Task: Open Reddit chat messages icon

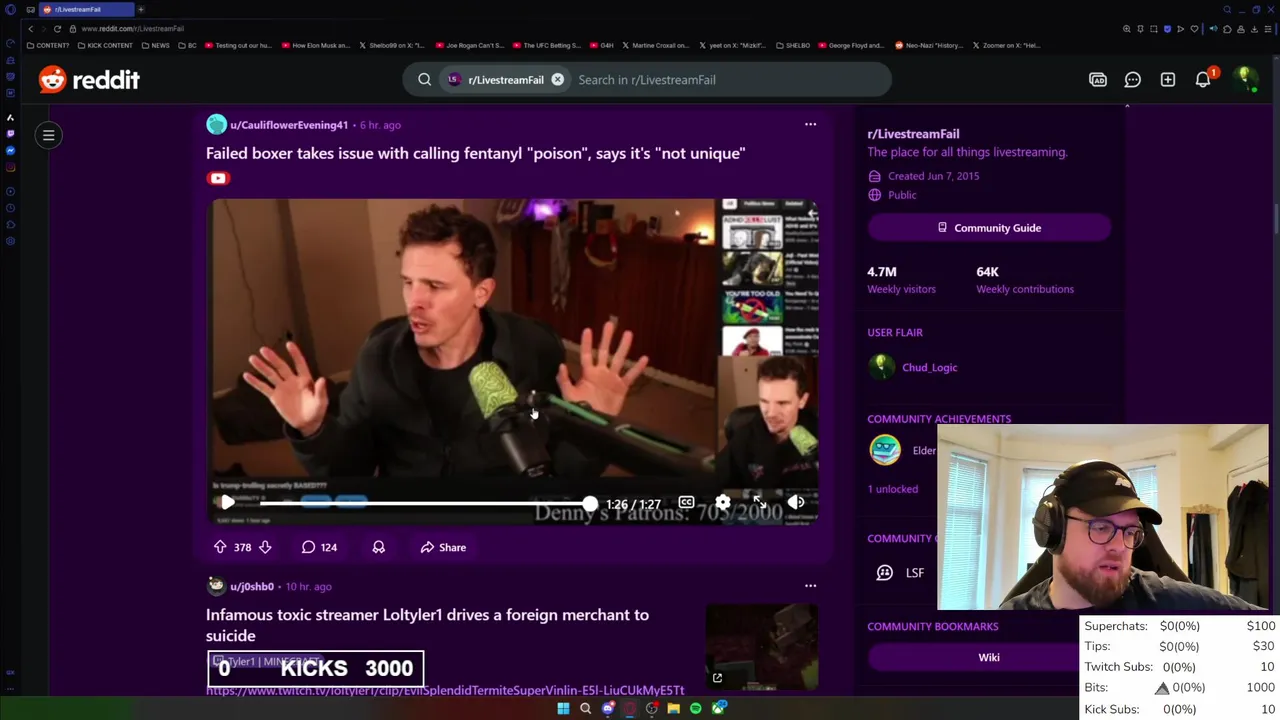Action: click(x=1133, y=80)
